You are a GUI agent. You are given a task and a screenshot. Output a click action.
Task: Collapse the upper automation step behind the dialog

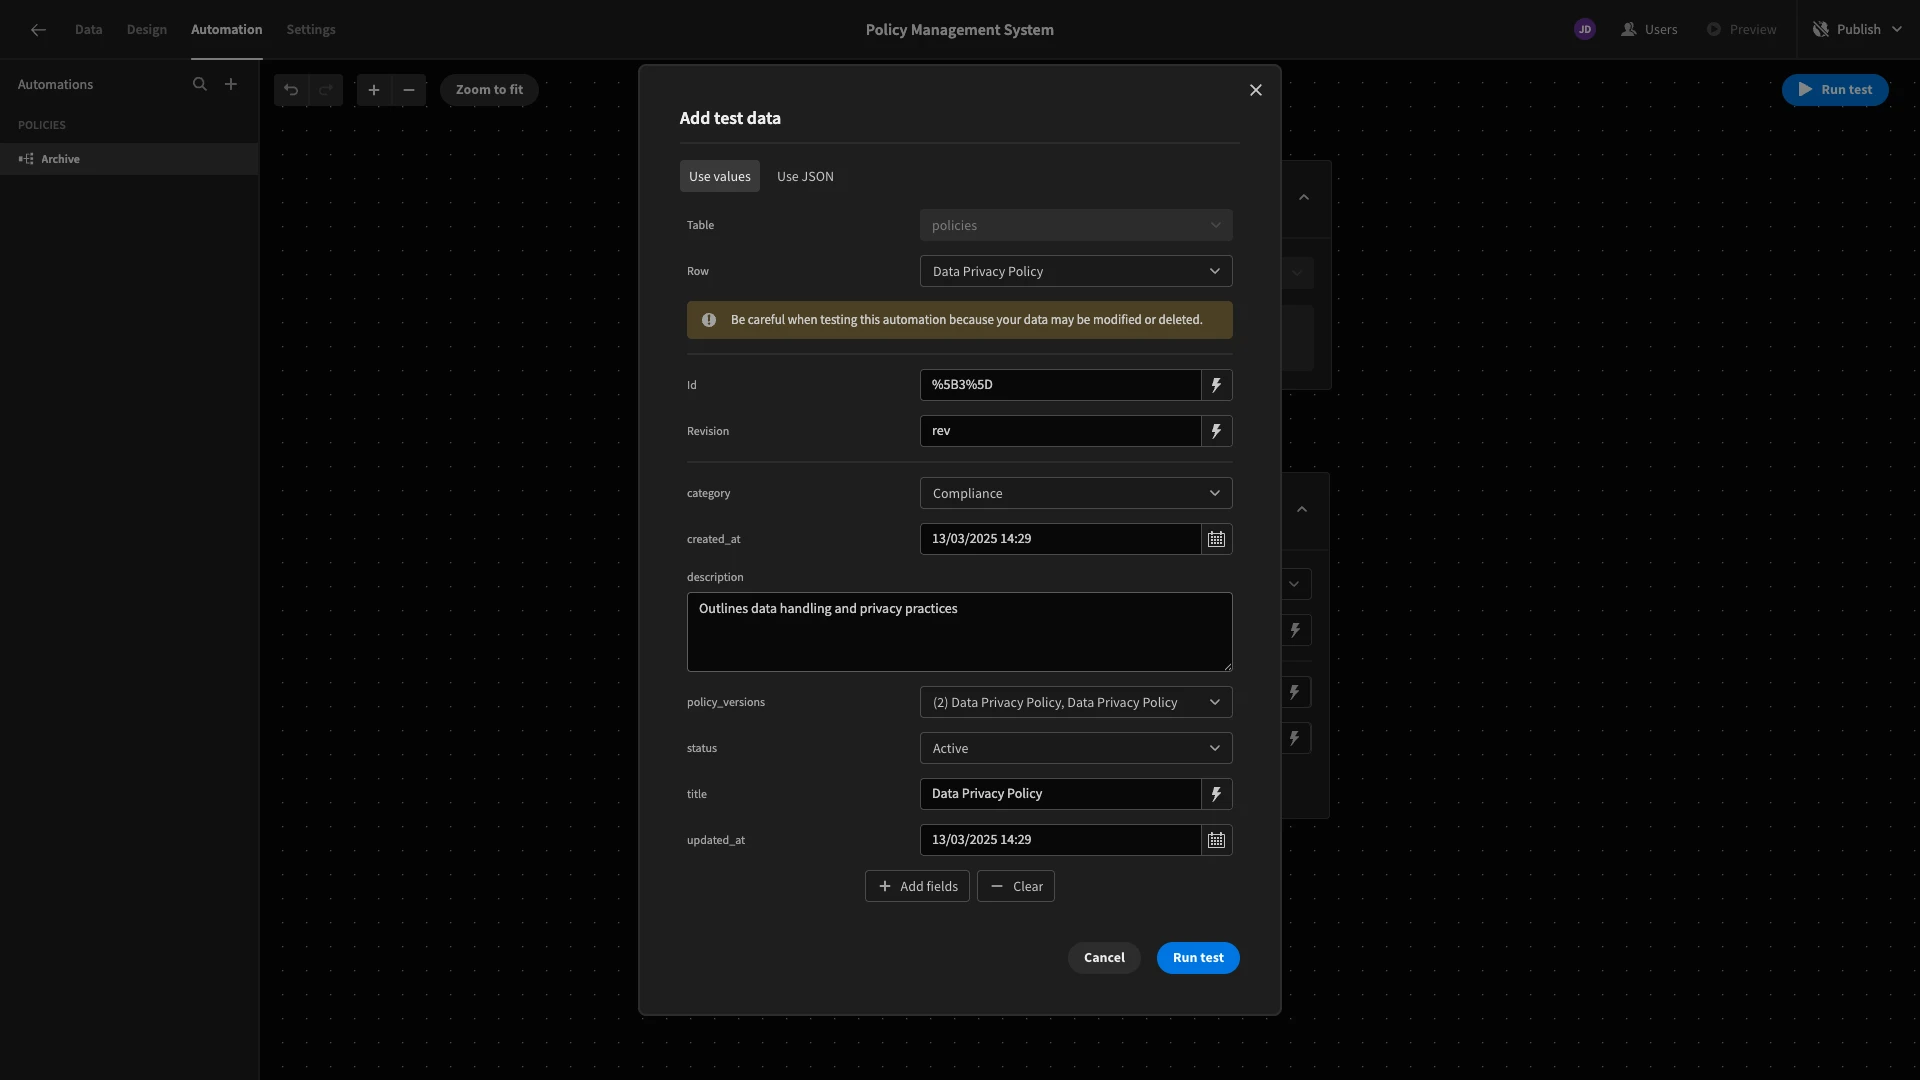point(1304,198)
